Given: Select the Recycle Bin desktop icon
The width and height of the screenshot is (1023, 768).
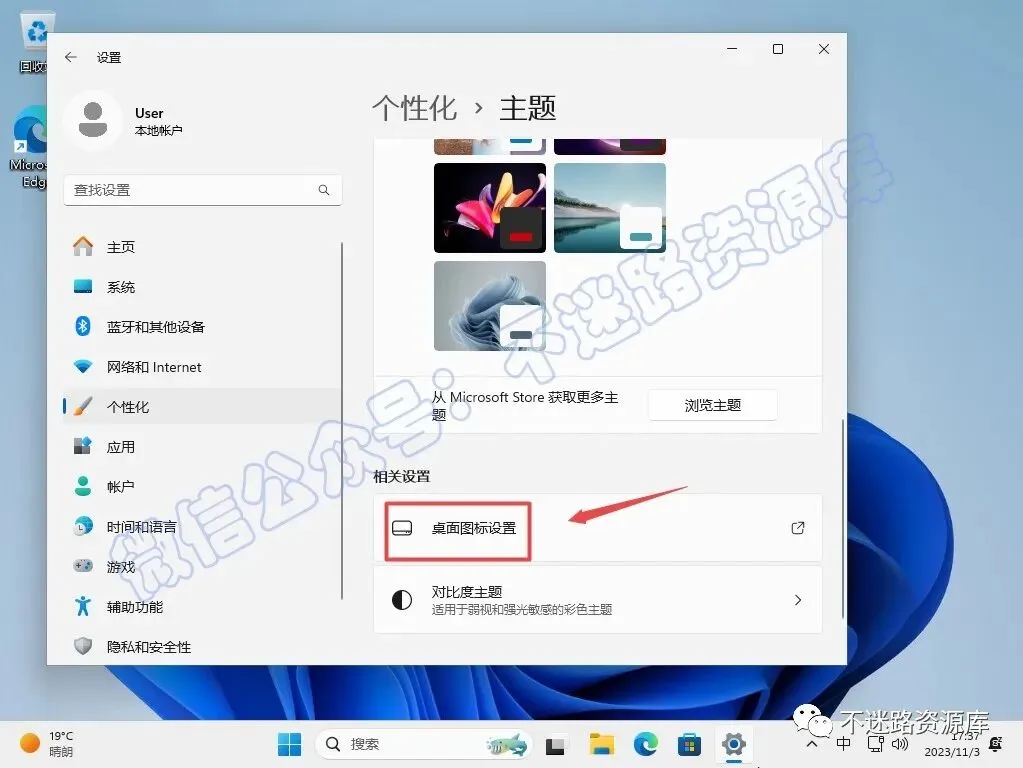Looking at the screenshot, I should coord(34,42).
